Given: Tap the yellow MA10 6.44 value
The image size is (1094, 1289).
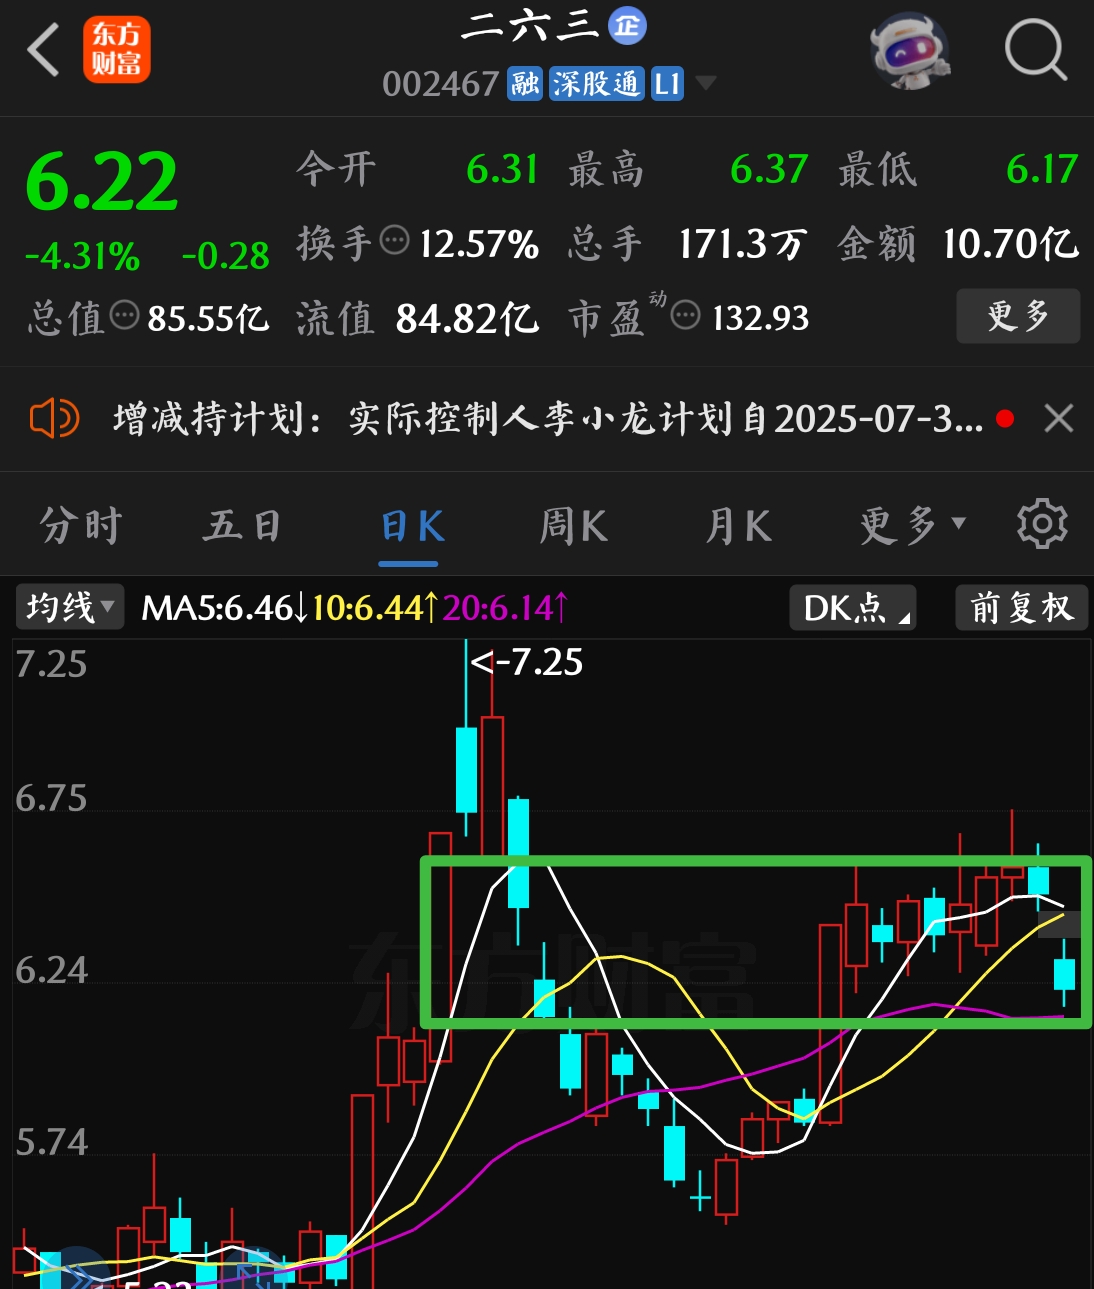Looking at the screenshot, I should pos(374,607).
